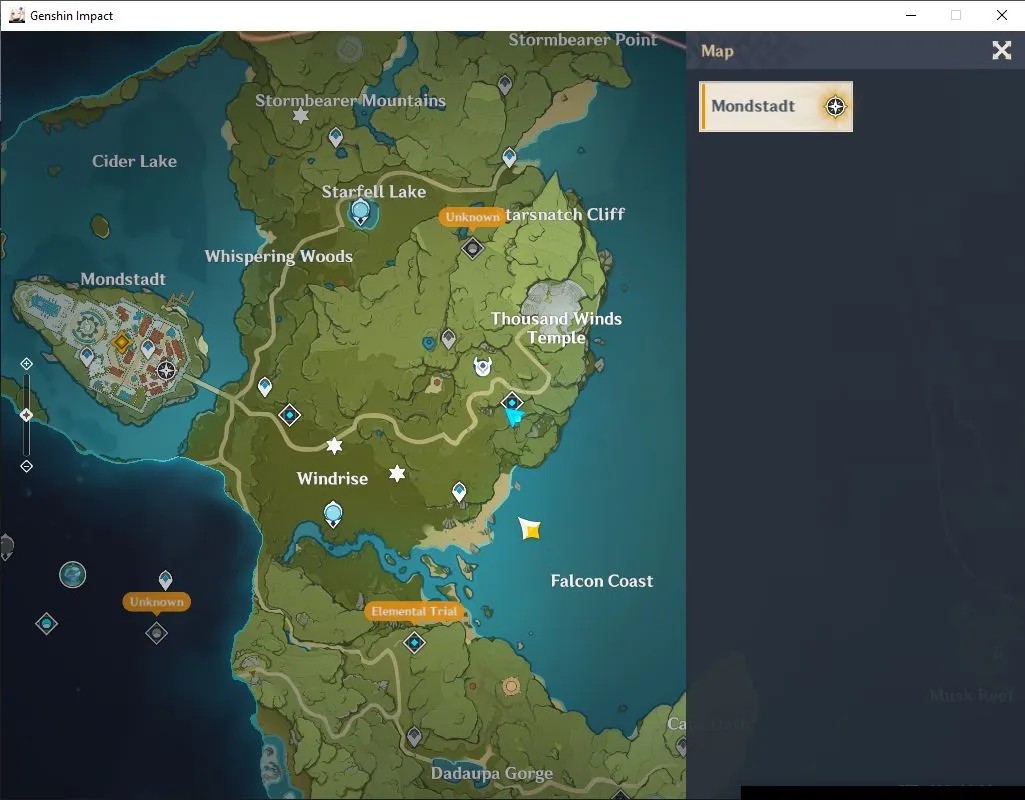Image resolution: width=1025 pixels, height=800 pixels.
Task: Select the waypoint southeast of Windrise near beach
Action: tap(459, 492)
